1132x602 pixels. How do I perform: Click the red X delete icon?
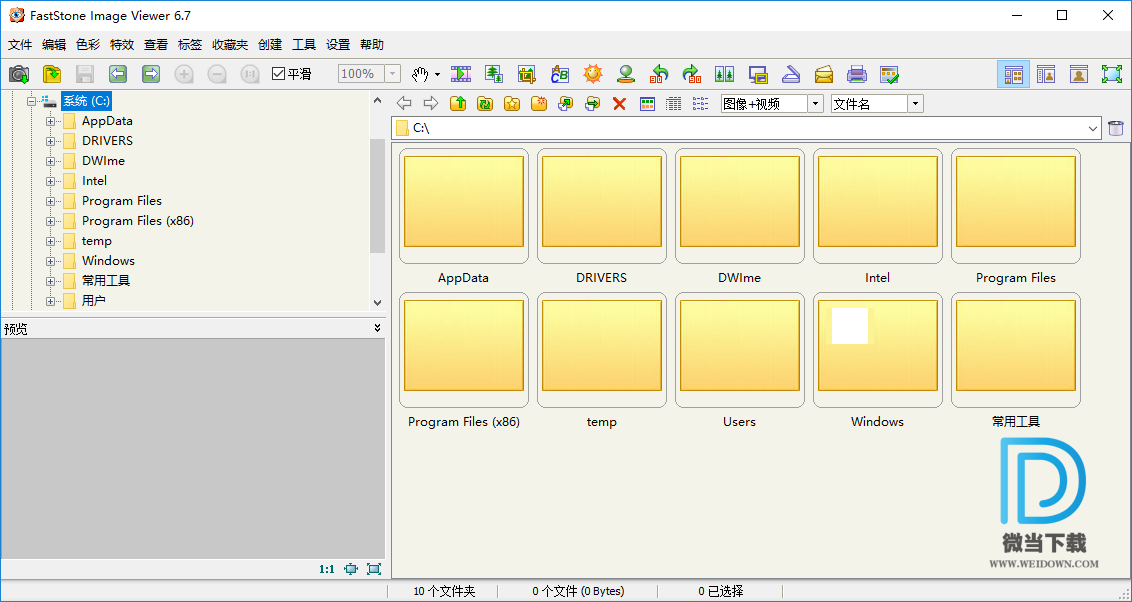(x=619, y=104)
